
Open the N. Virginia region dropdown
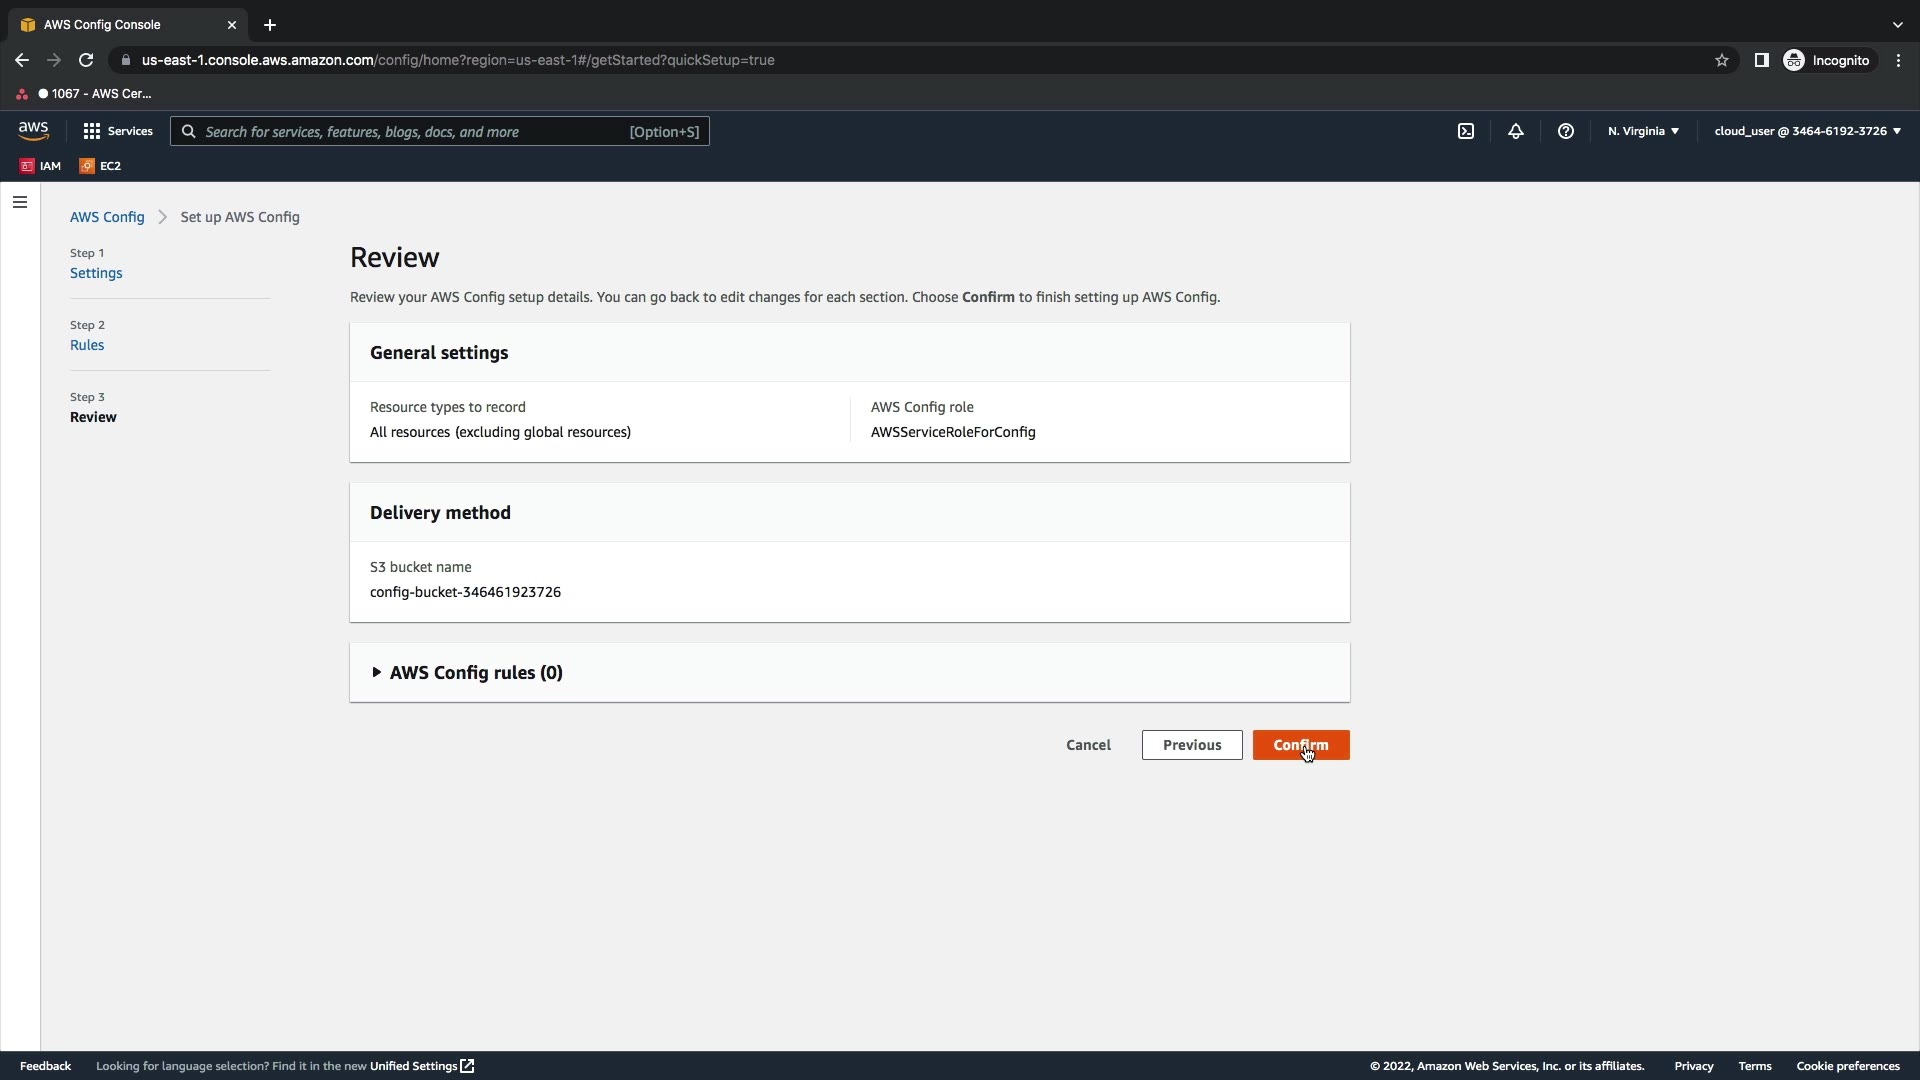[x=1643, y=131]
